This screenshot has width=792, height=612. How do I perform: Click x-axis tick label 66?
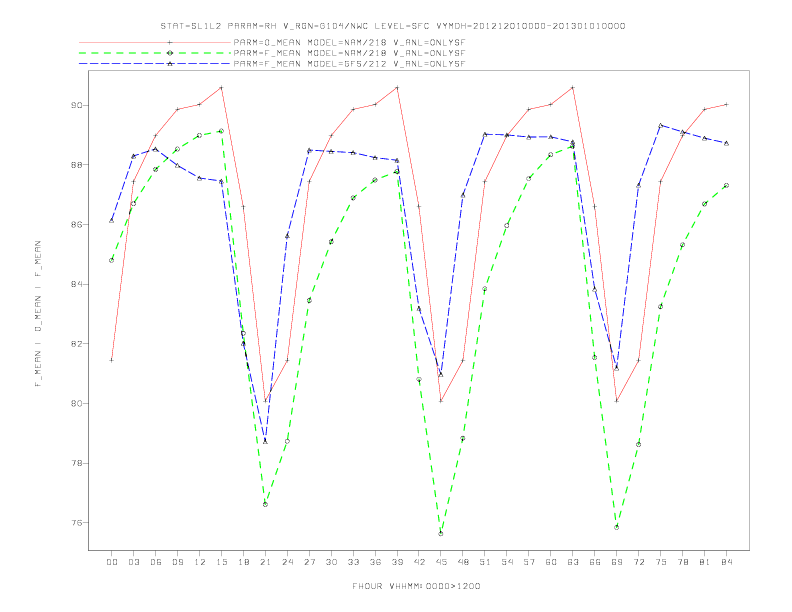point(595,562)
